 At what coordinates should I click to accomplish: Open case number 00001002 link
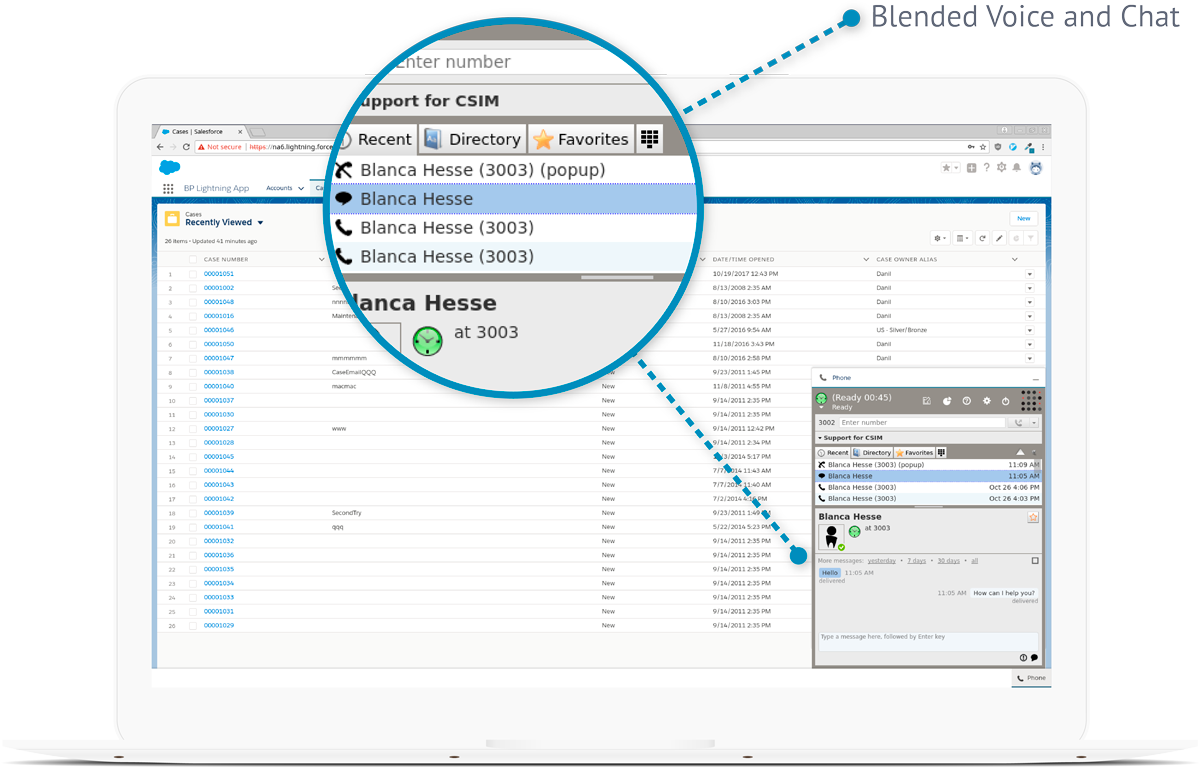point(219,288)
